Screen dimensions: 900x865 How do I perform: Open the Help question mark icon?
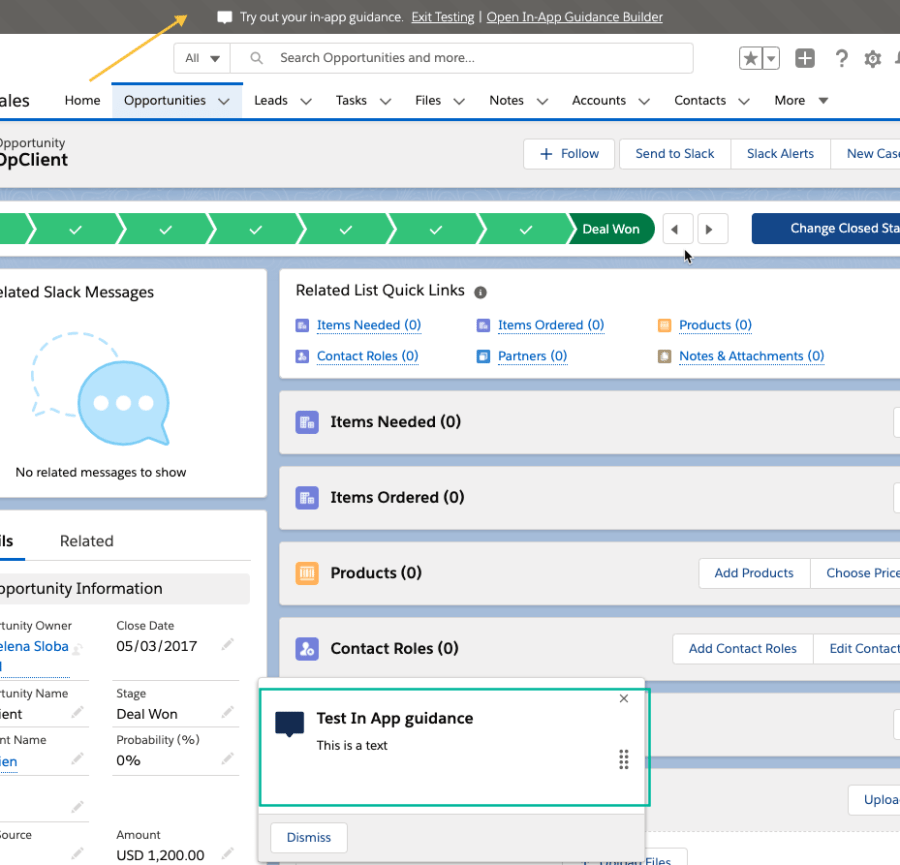[842, 59]
